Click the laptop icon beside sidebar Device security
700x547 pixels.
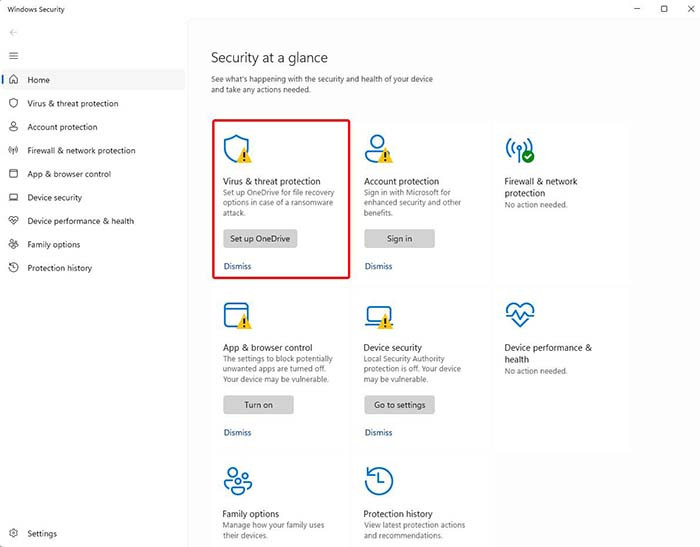click(14, 197)
